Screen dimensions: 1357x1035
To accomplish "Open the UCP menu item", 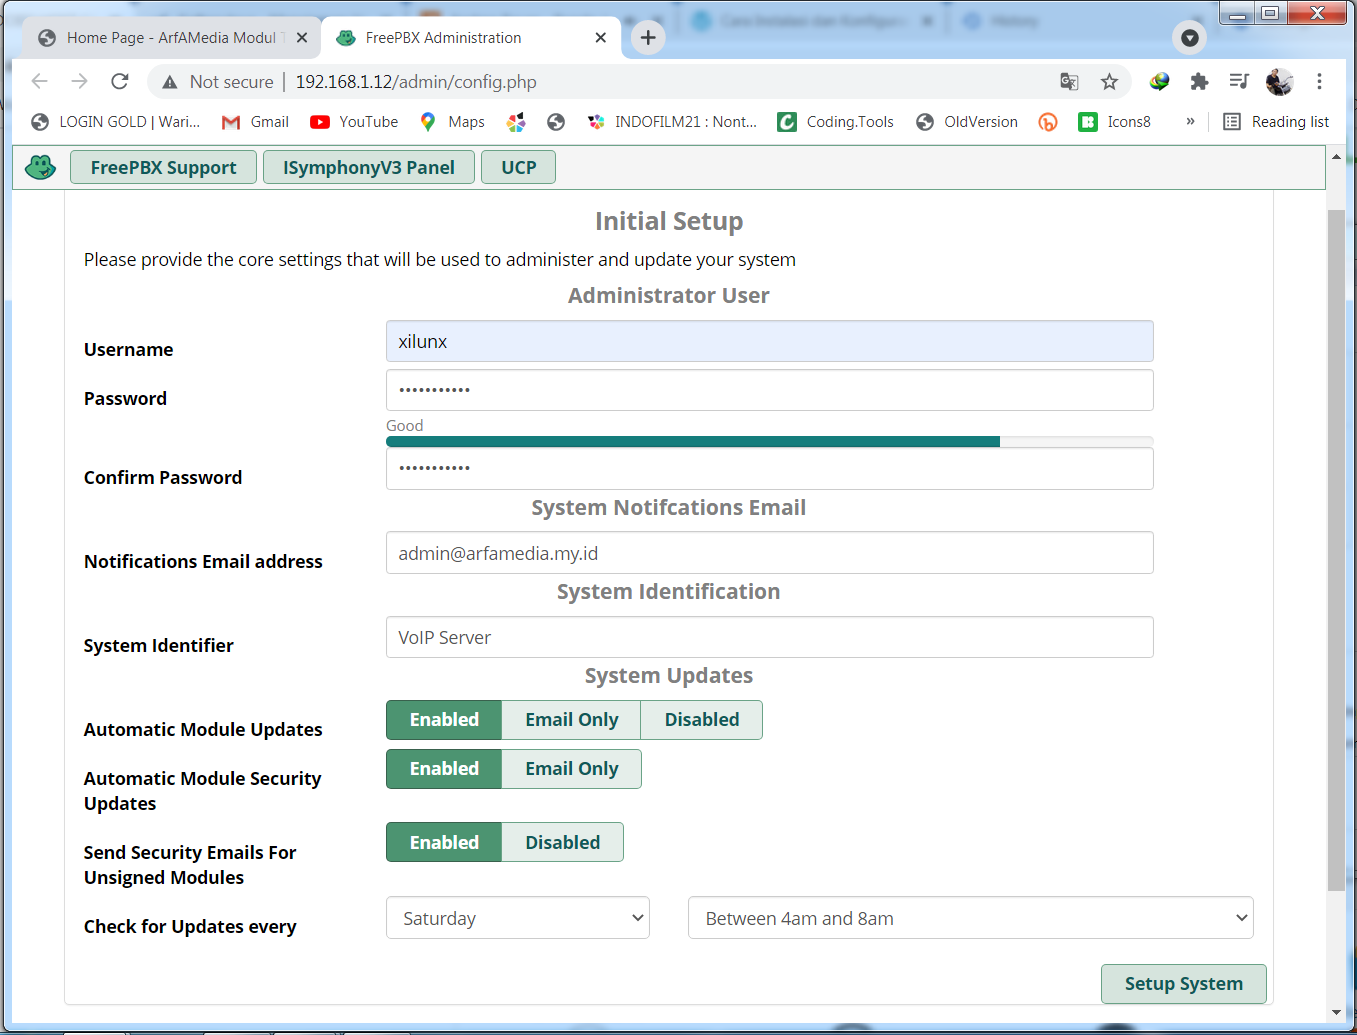I will click(x=518, y=167).
